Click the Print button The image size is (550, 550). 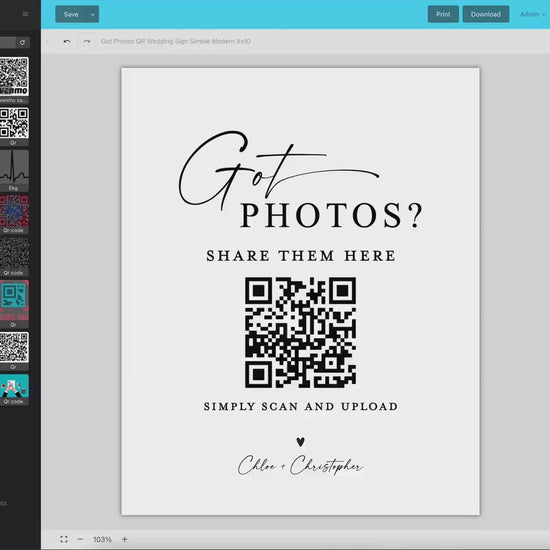[x=443, y=14]
